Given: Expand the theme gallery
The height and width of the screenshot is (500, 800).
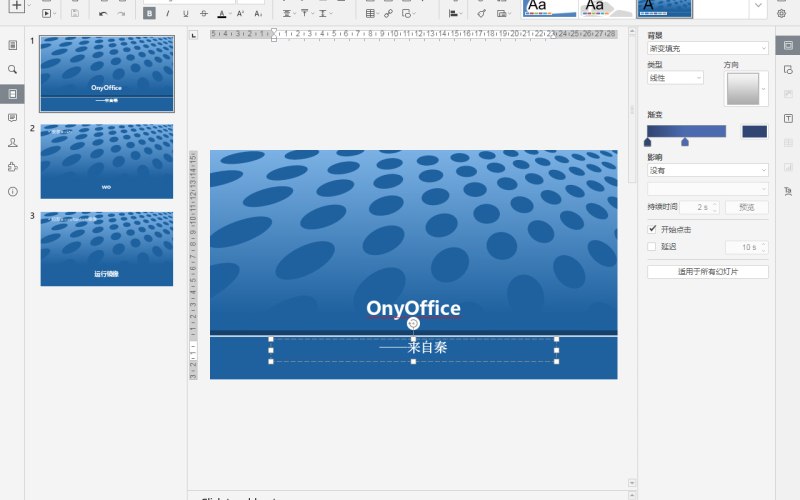Looking at the screenshot, I should tap(758, 6).
